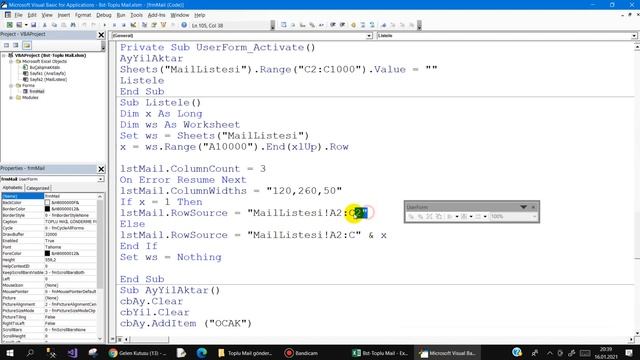Close the UserForm floating toolbar
The height and width of the screenshot is (360, 640).
(533, 207)
